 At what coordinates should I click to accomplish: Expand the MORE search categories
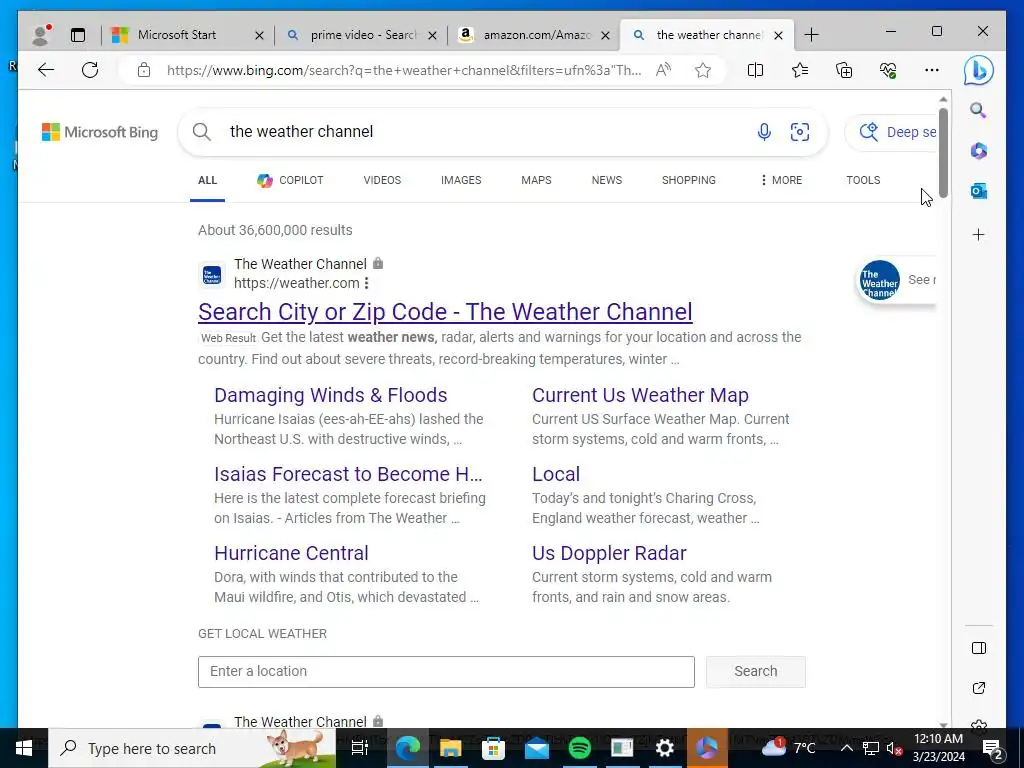point(781,180)
